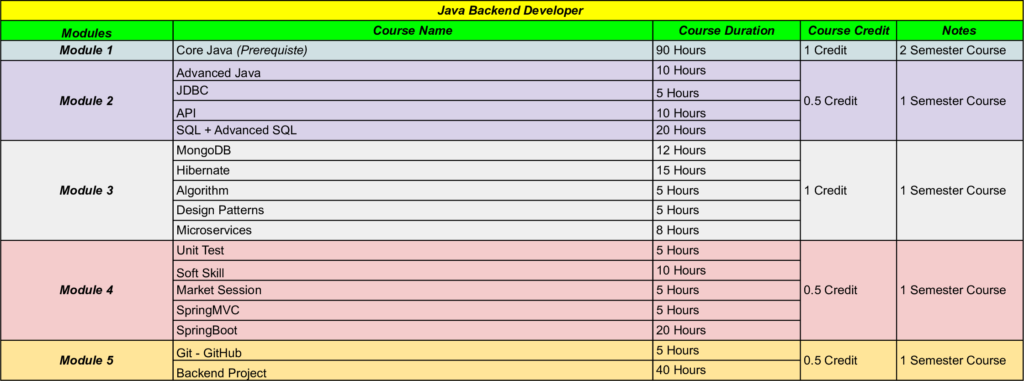
Task: Select Module 5's "1 Semester Course" note
Action: [x=959, y=360]
